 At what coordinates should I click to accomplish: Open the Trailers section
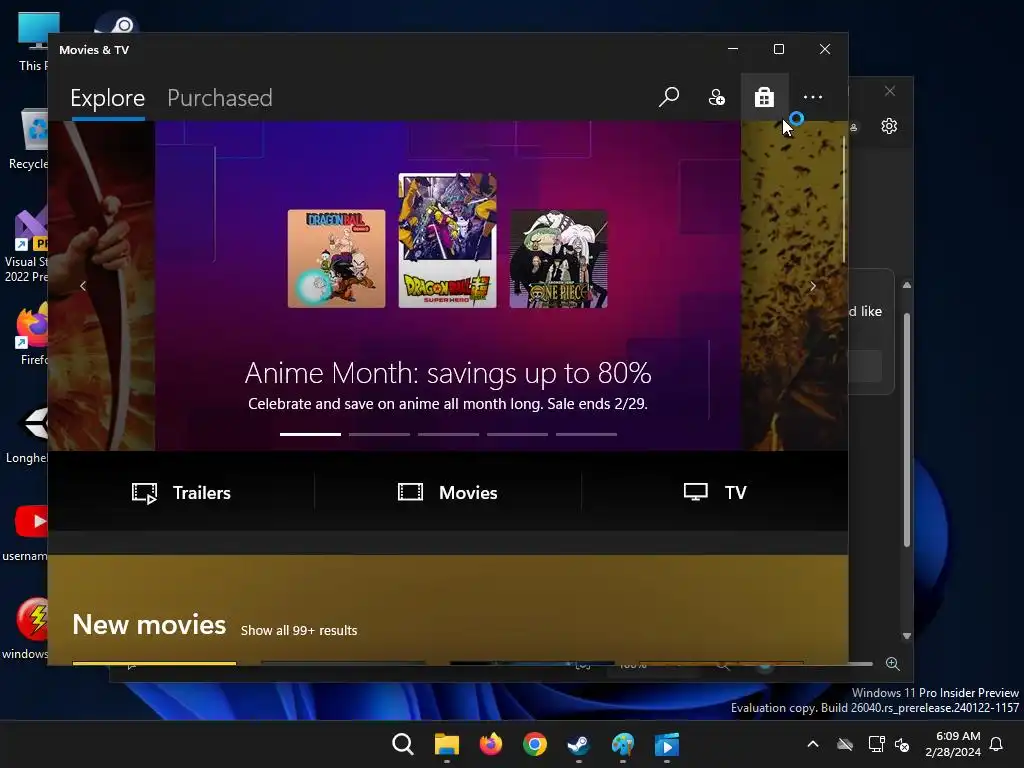(x=182, y=492)
